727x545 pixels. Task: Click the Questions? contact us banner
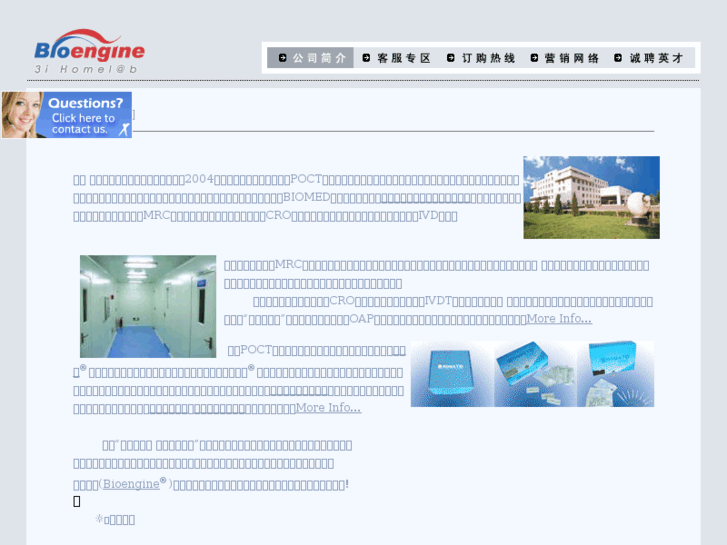point(67,115)
